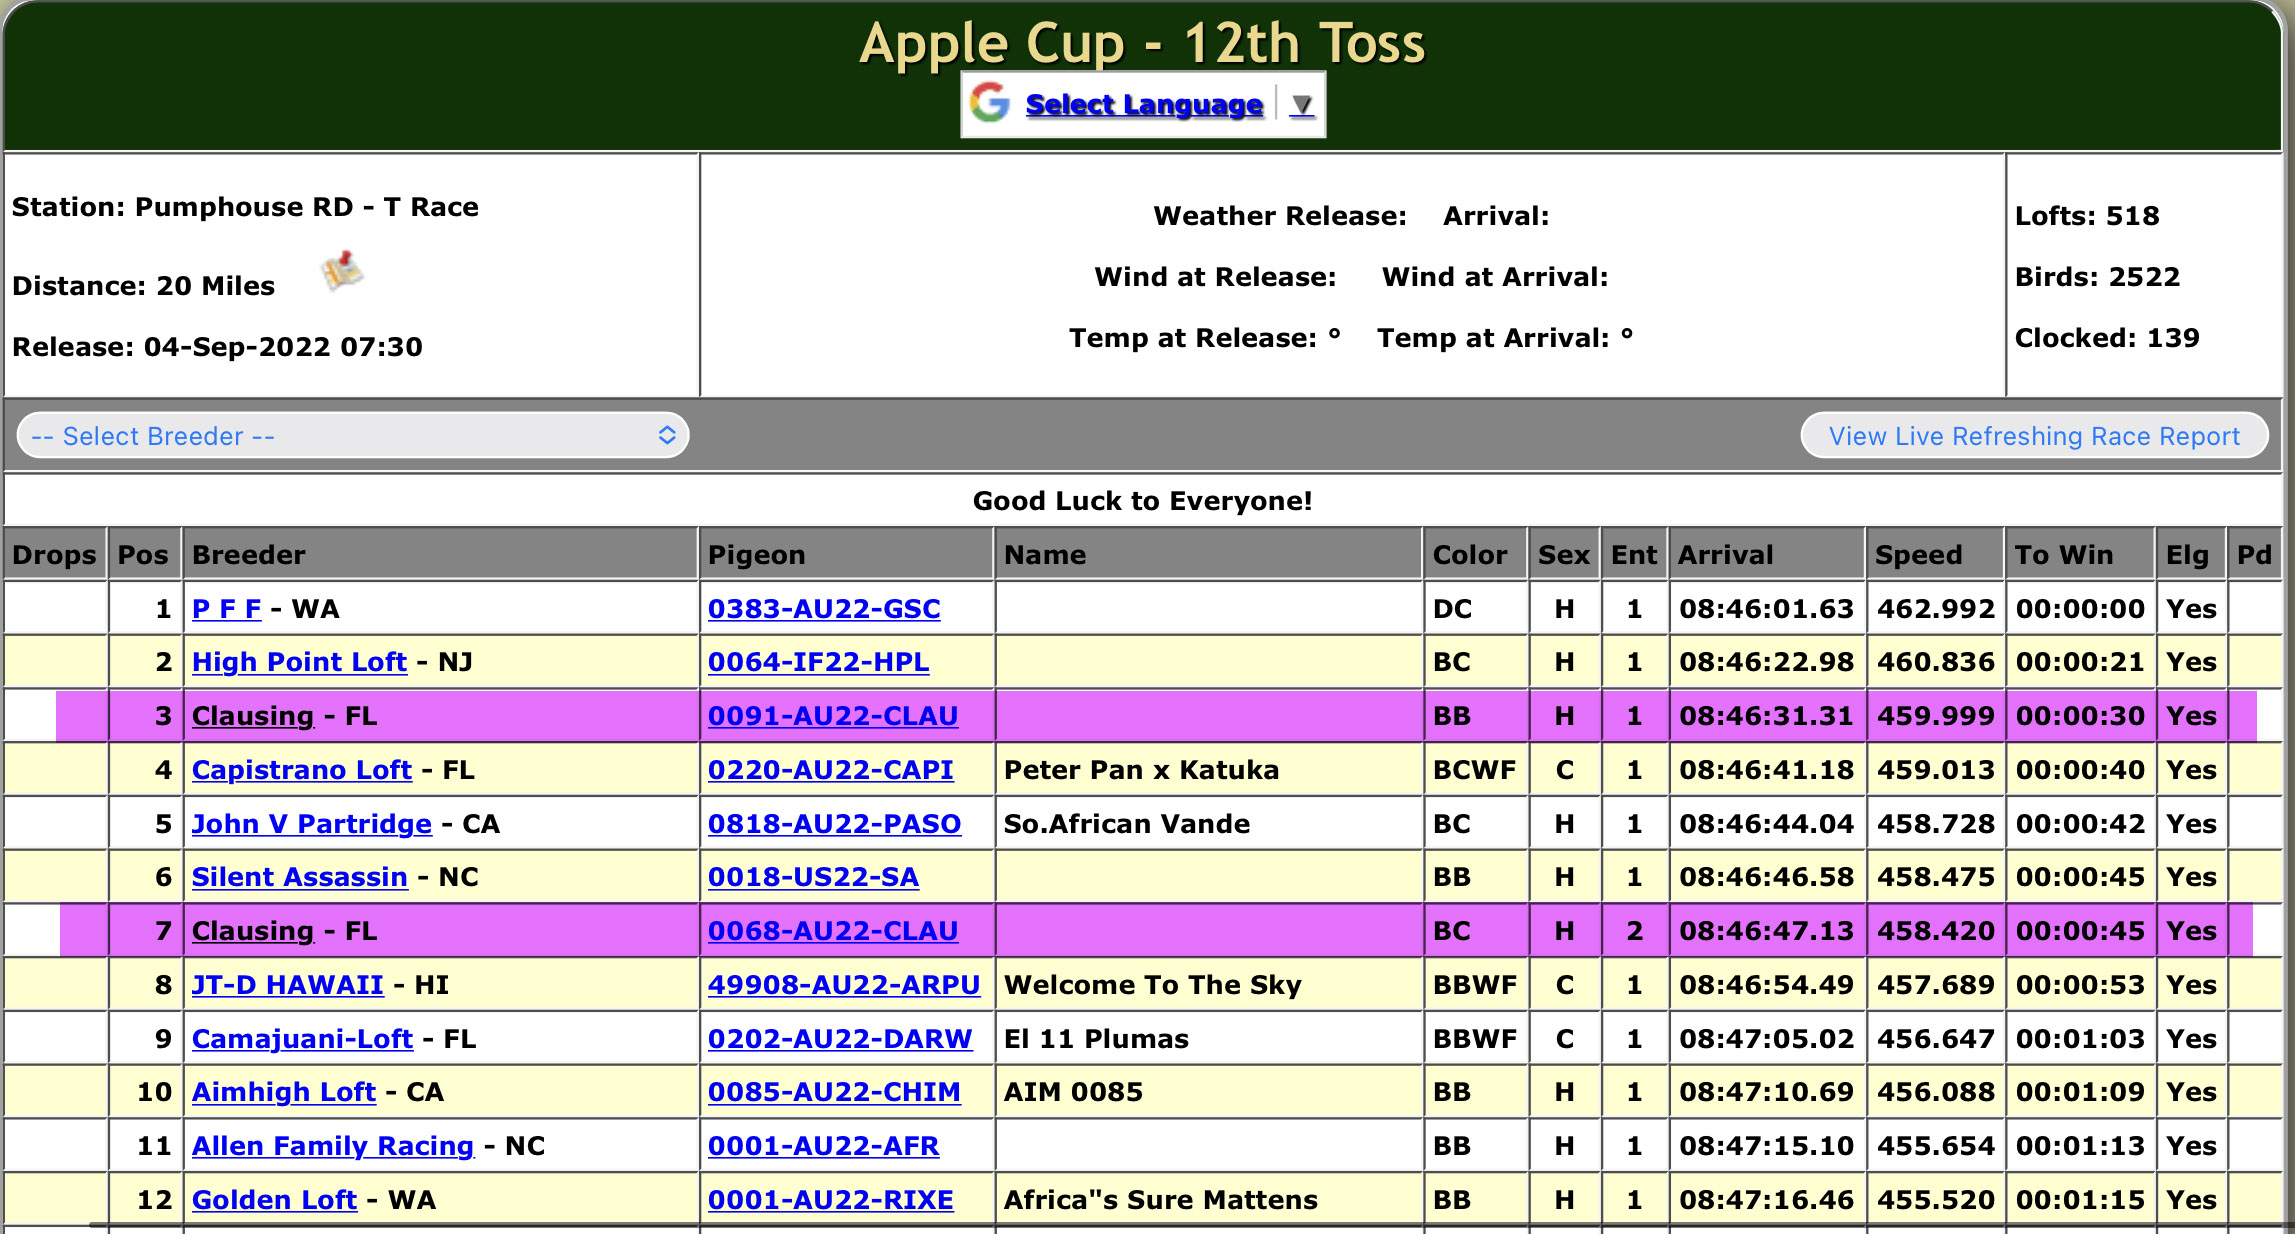Screen dimensions: 2295x1234
Task: Click the Speed column header
Action: coord(1917,555)
